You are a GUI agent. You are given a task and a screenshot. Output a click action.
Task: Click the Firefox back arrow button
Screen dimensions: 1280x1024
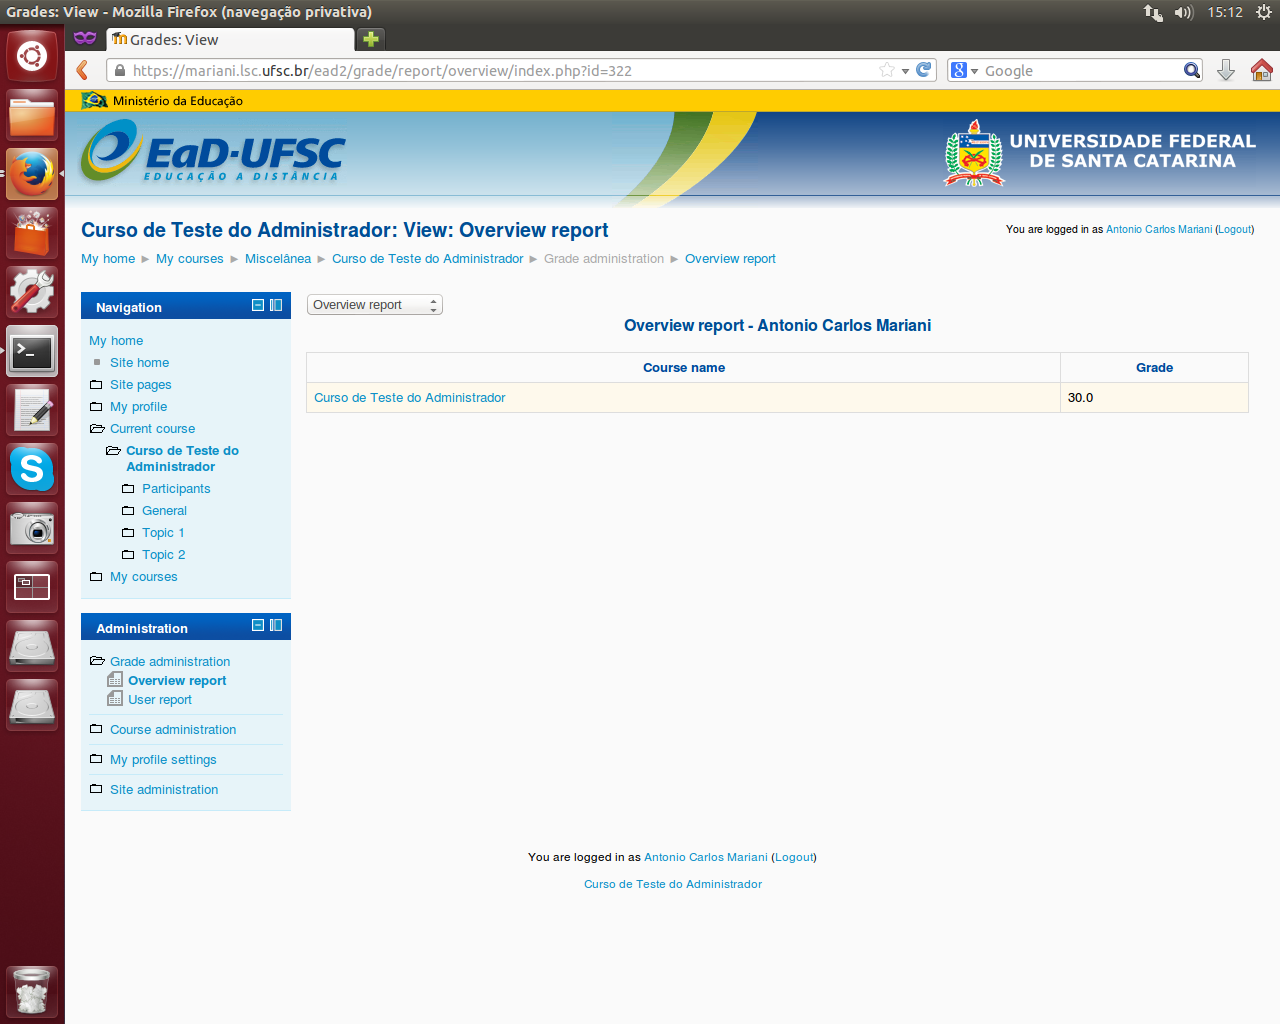click(83, 70)
